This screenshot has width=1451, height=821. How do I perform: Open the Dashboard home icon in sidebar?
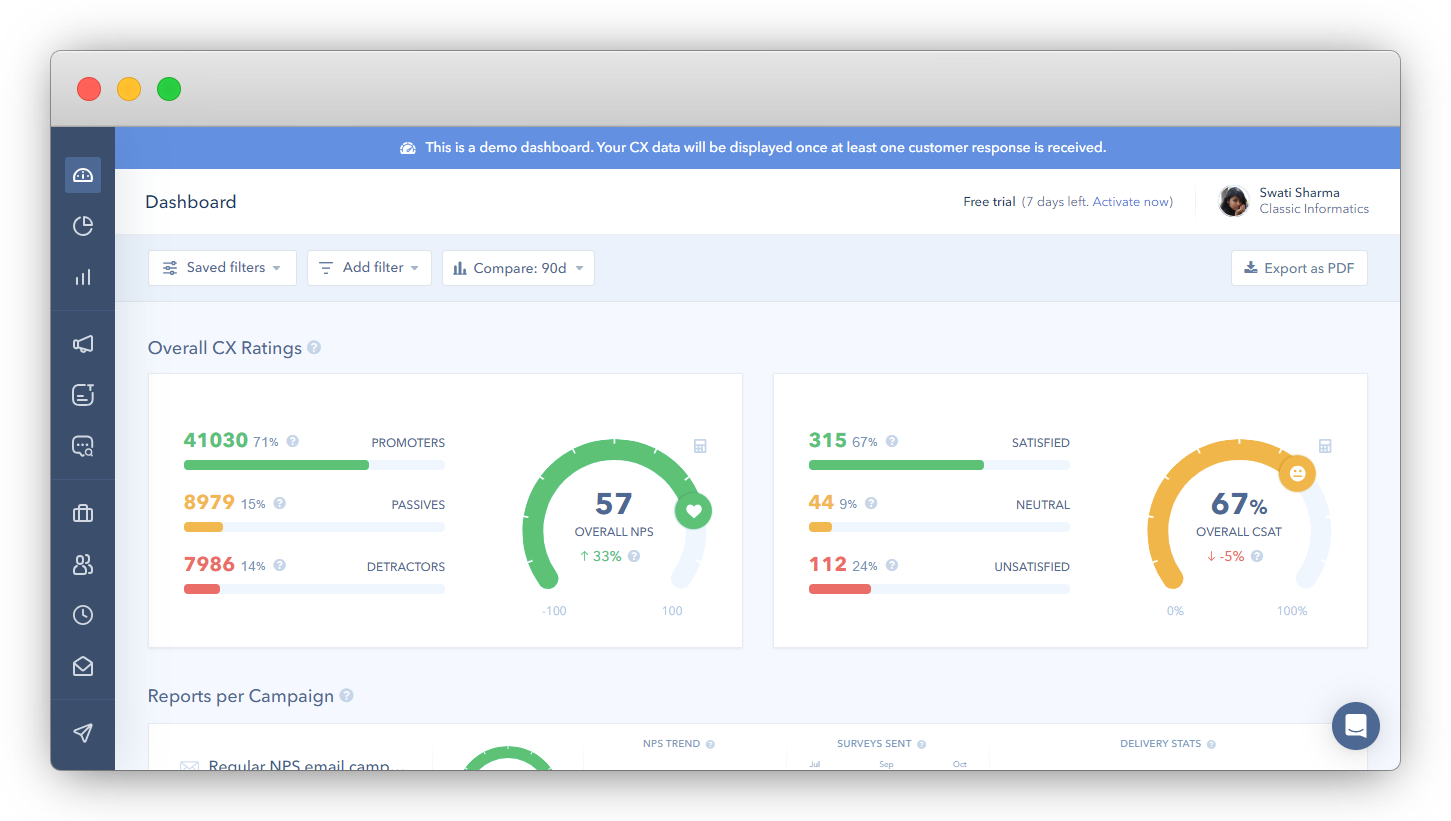(x=83, y=174)
